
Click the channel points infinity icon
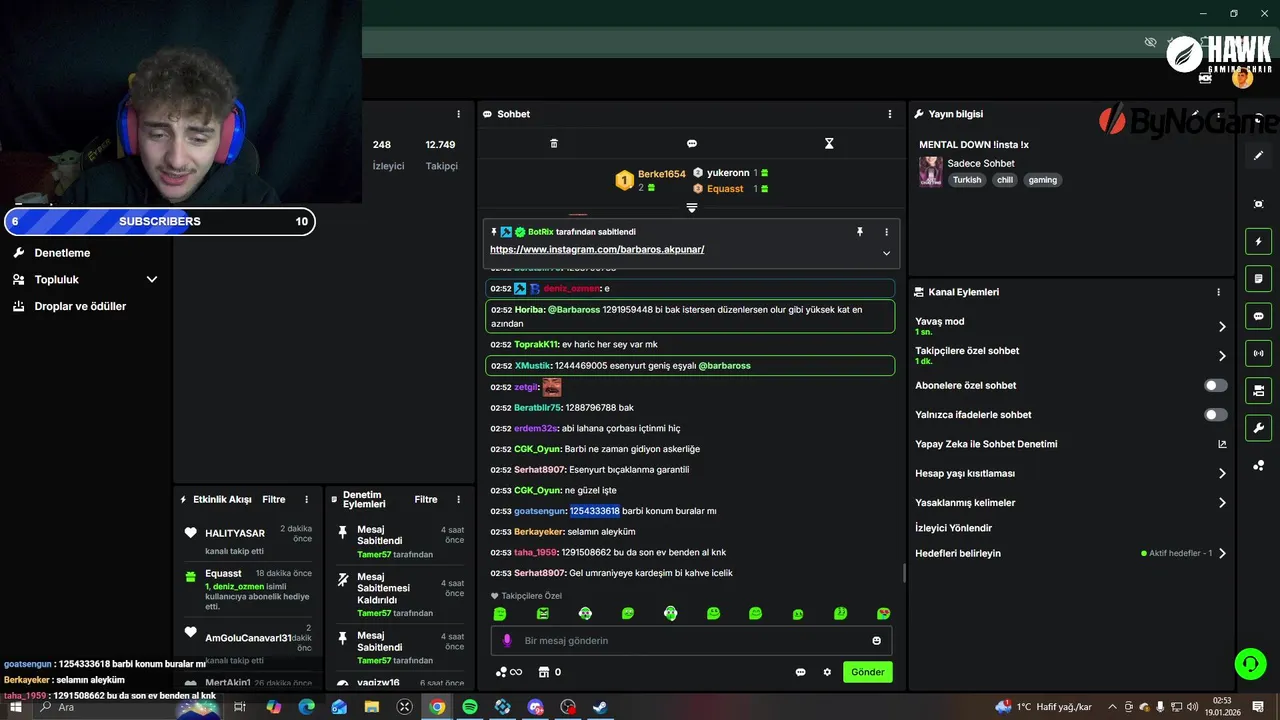(509, 672)
